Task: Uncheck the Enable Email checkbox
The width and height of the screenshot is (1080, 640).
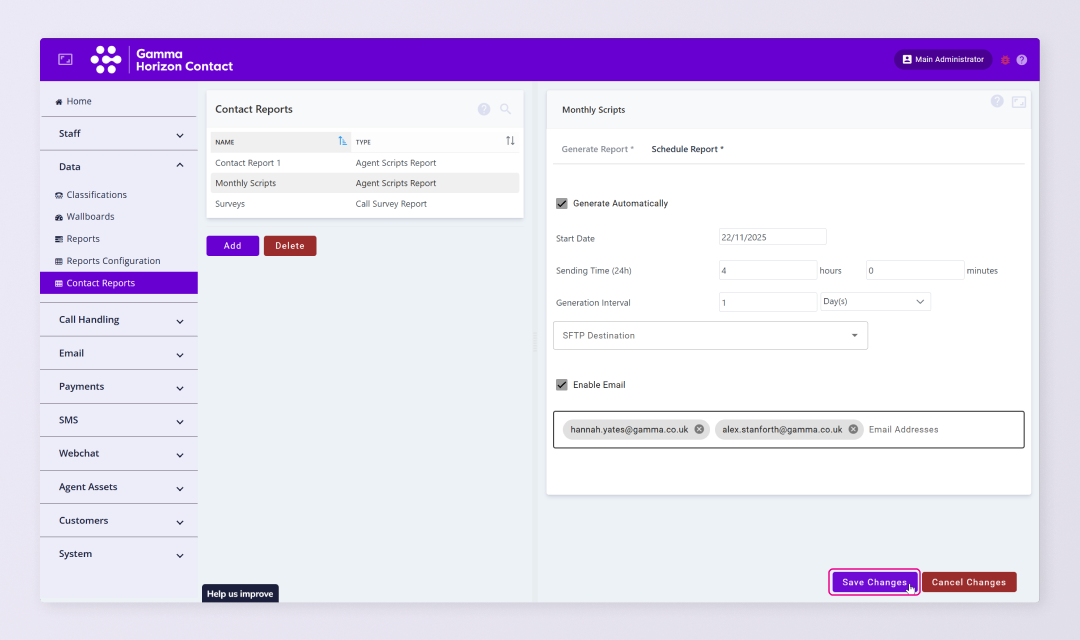Action: click(562, 385)
